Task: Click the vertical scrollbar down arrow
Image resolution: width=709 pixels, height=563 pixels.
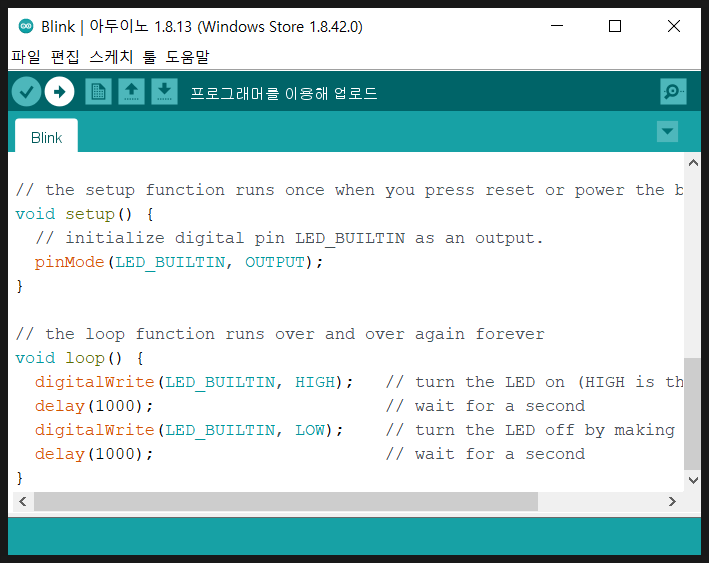Action: click(693, 480)
